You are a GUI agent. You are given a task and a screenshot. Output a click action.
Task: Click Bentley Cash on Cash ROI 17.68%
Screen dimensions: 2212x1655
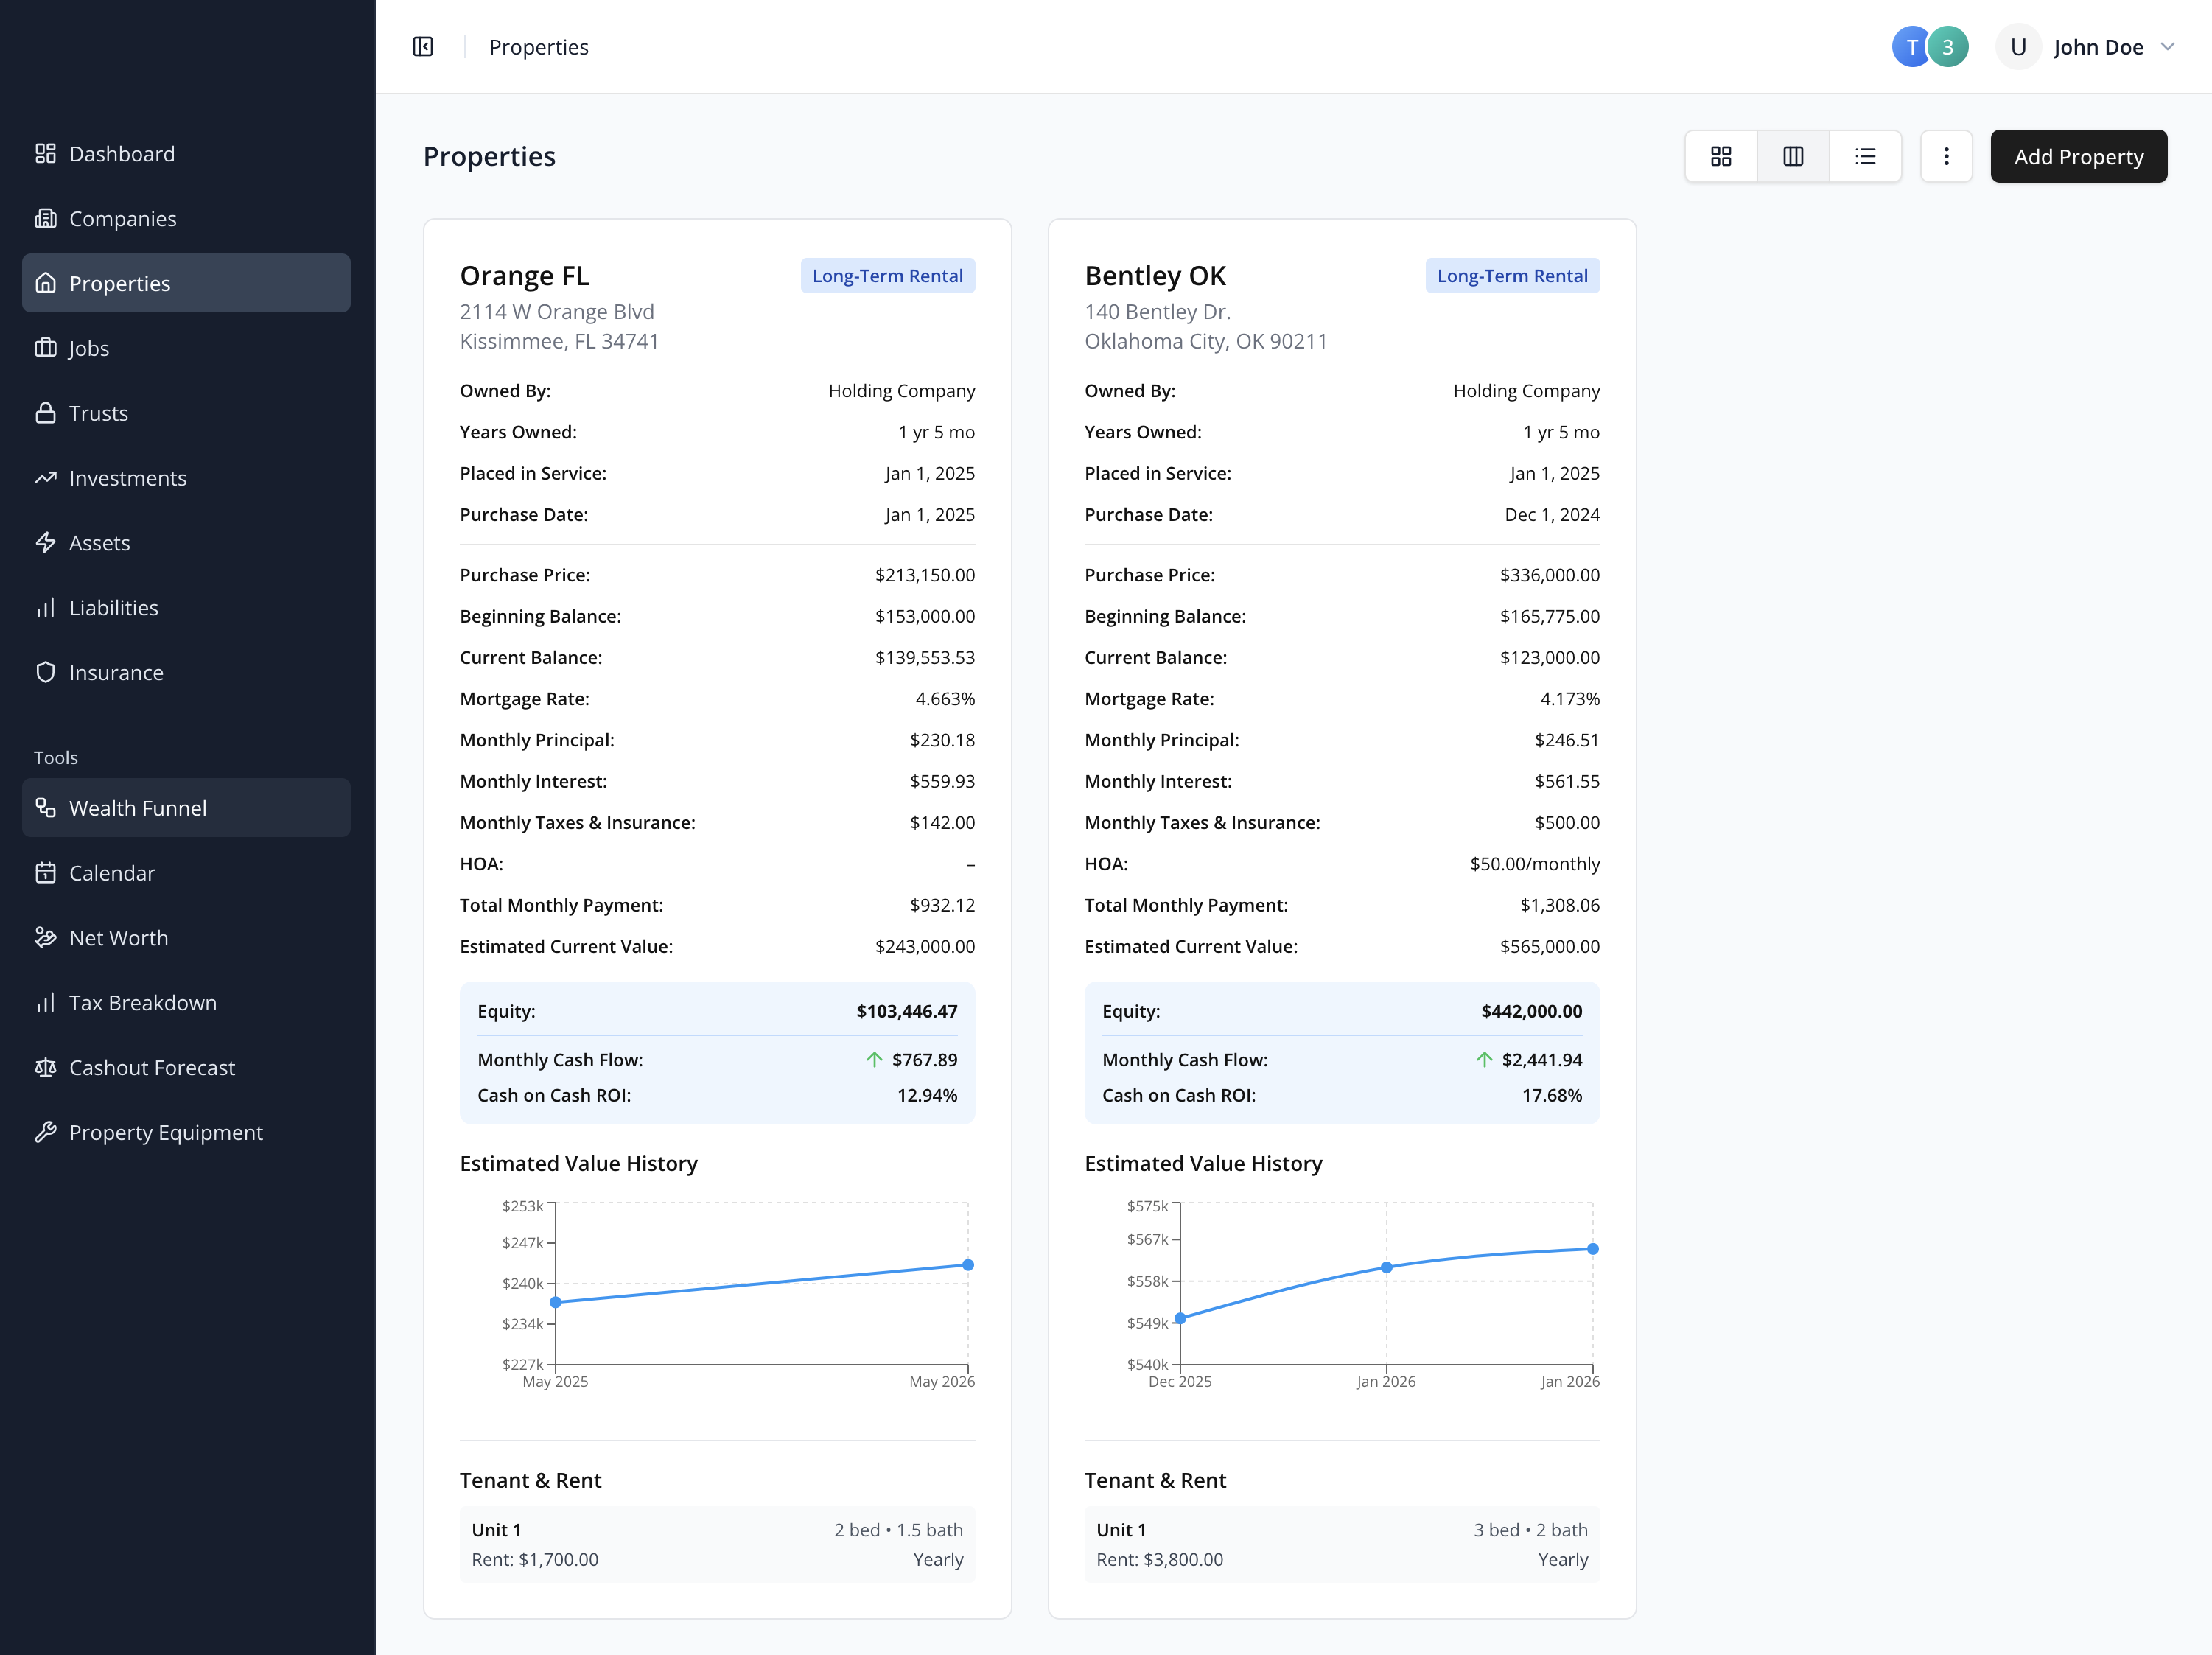(x=1552, y=1095)
